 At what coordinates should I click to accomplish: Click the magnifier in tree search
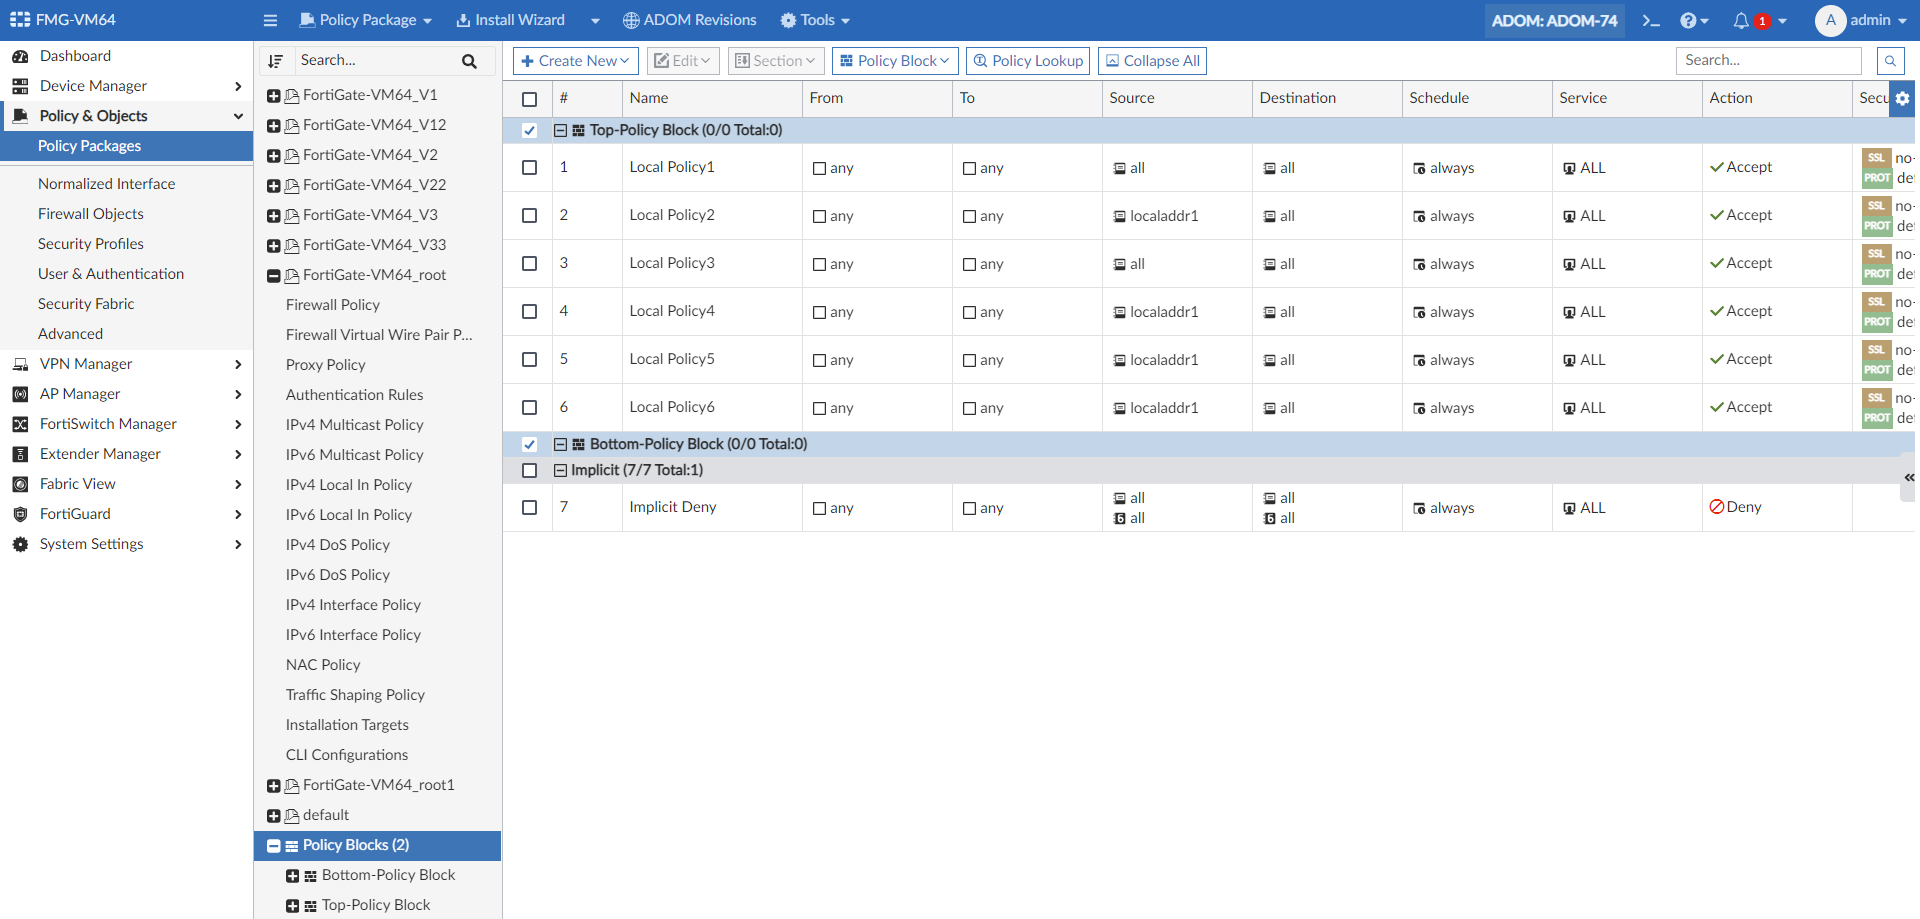469,61
